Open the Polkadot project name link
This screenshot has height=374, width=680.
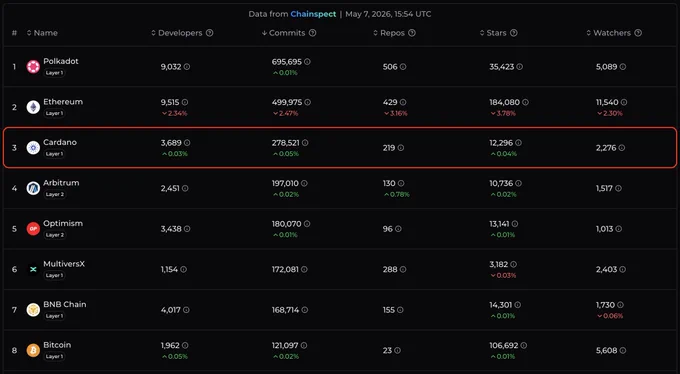(61, 61)
